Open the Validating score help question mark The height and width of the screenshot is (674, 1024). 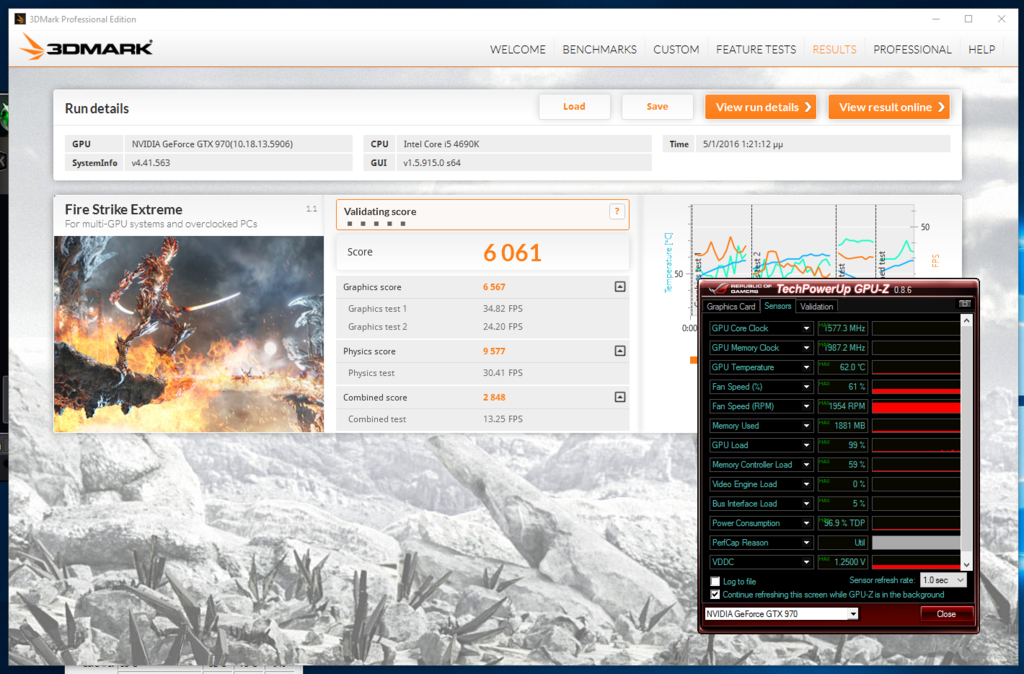pos(616,212)
